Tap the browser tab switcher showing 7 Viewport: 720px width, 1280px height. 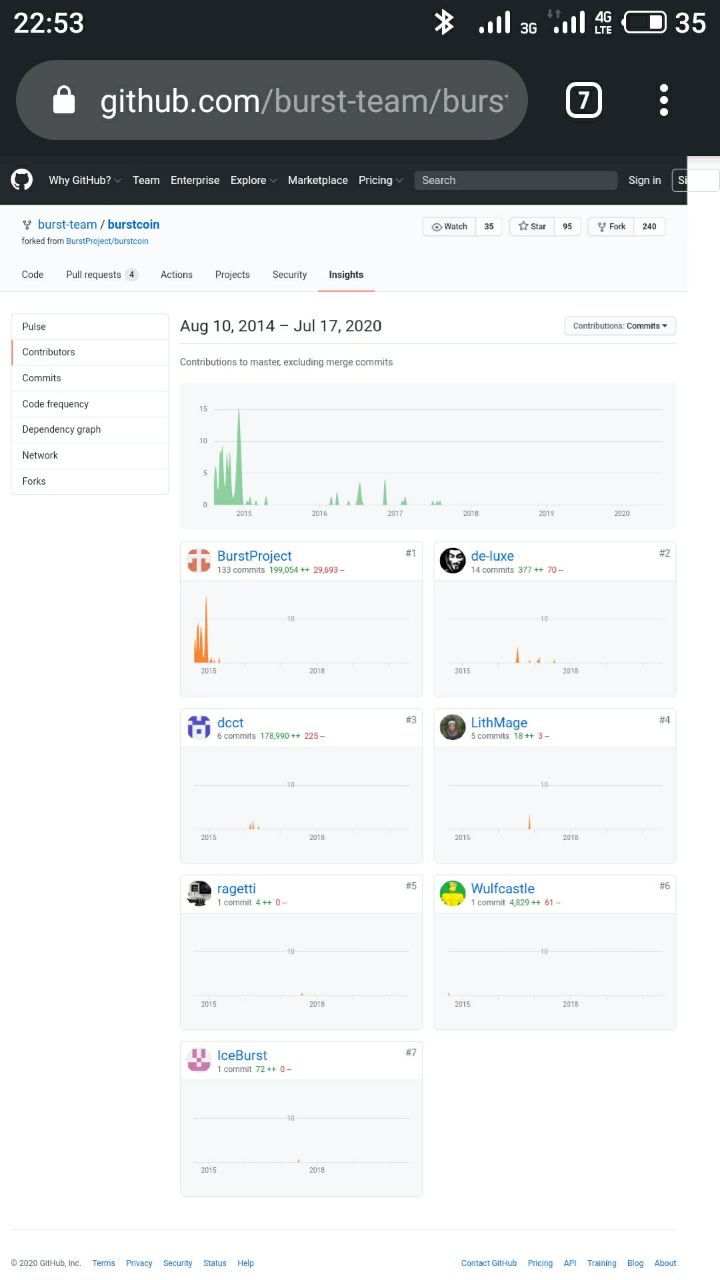[584, 100]
